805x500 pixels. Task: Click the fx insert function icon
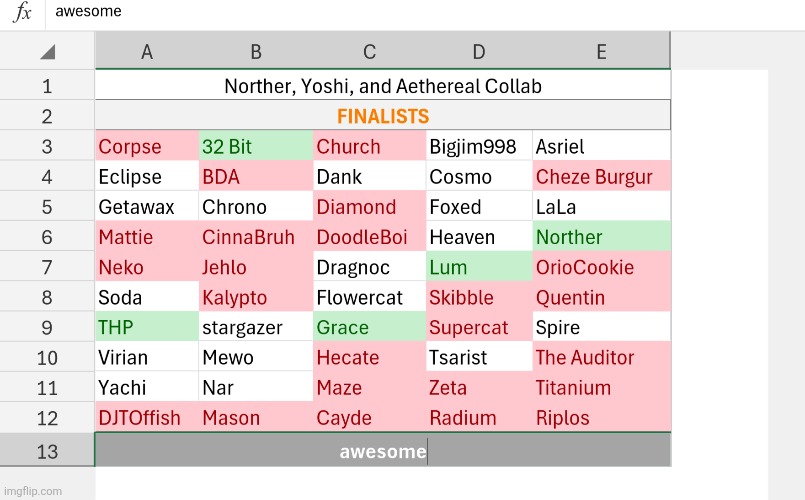(22, 12)
